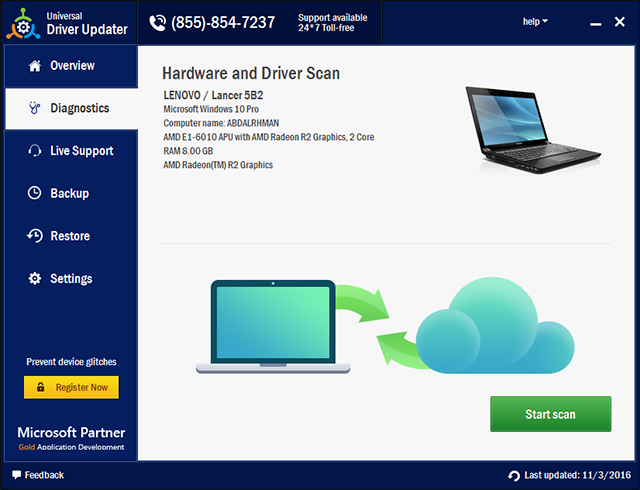
Task: Select the Diagnostics tab
Action: pyautogui.click(x=71, y=108)
